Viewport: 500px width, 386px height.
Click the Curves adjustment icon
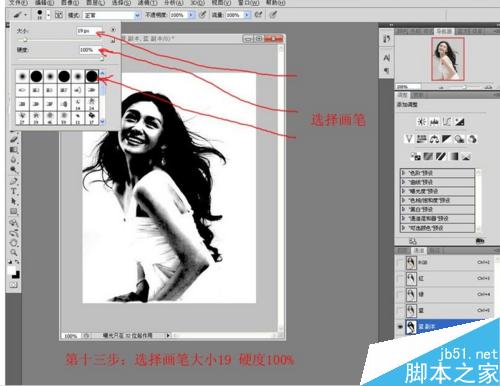click(x=447, y=122)
